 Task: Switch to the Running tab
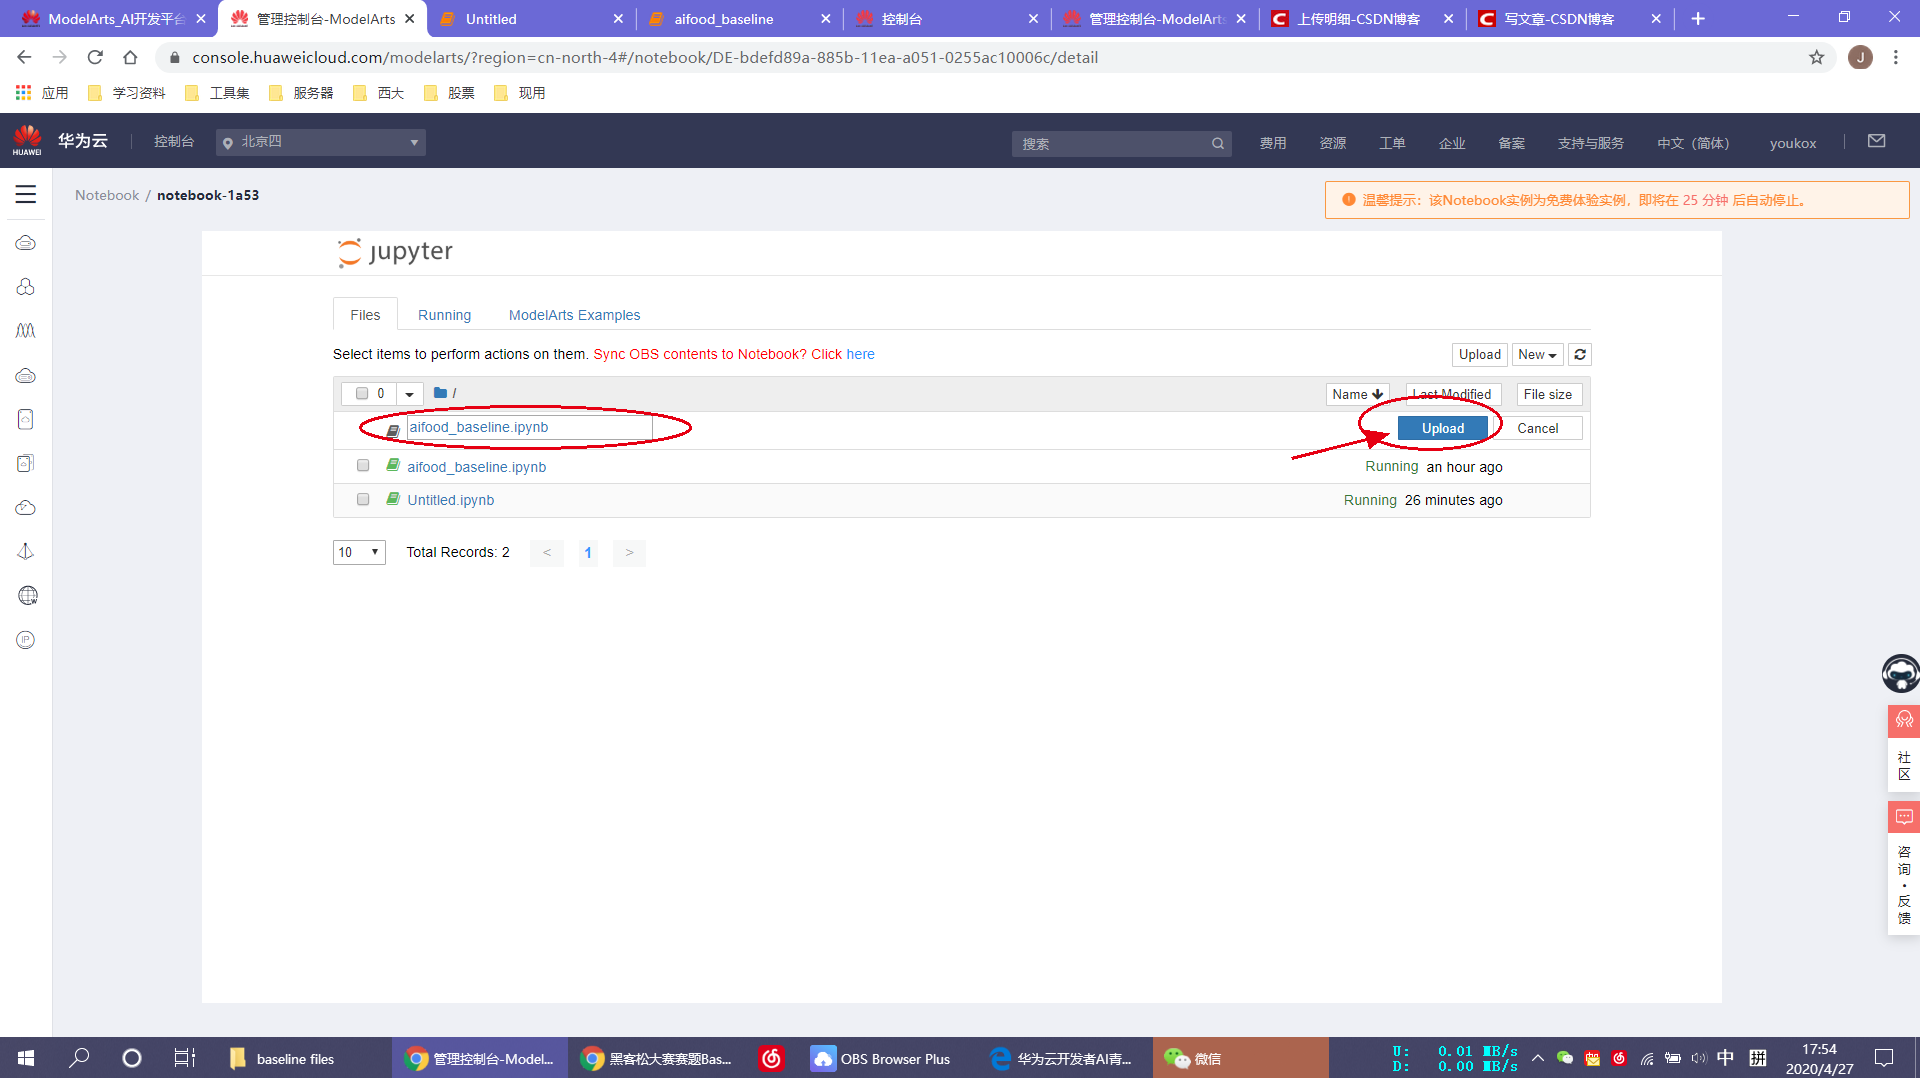click(x=444, y=315)
